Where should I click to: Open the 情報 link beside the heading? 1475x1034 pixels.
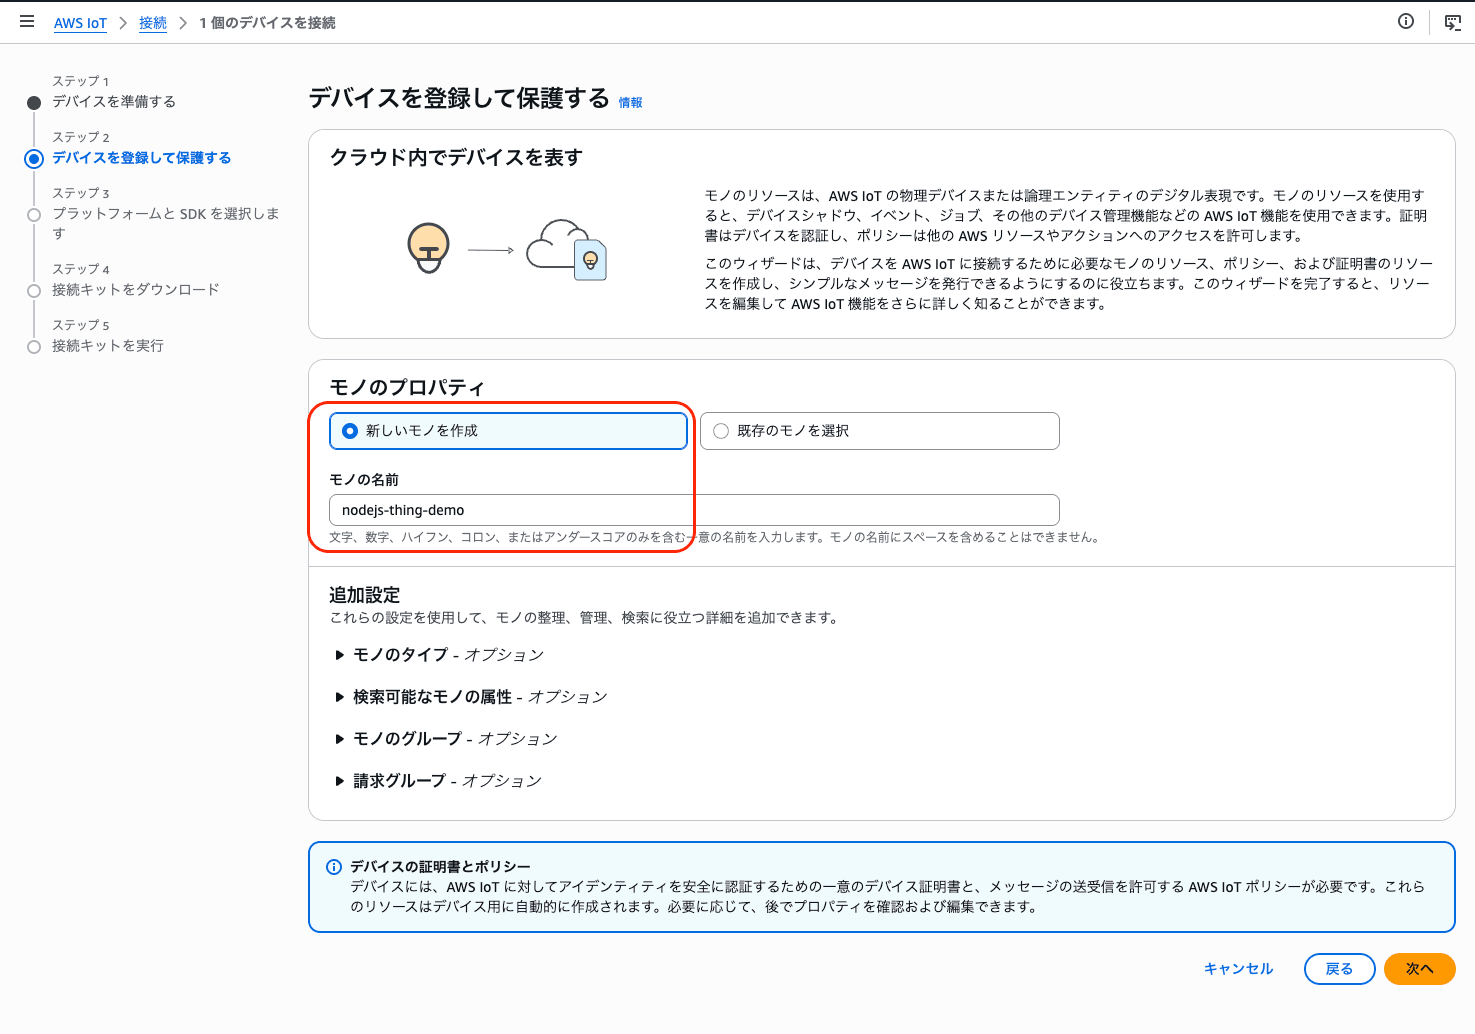coord(630,103)
